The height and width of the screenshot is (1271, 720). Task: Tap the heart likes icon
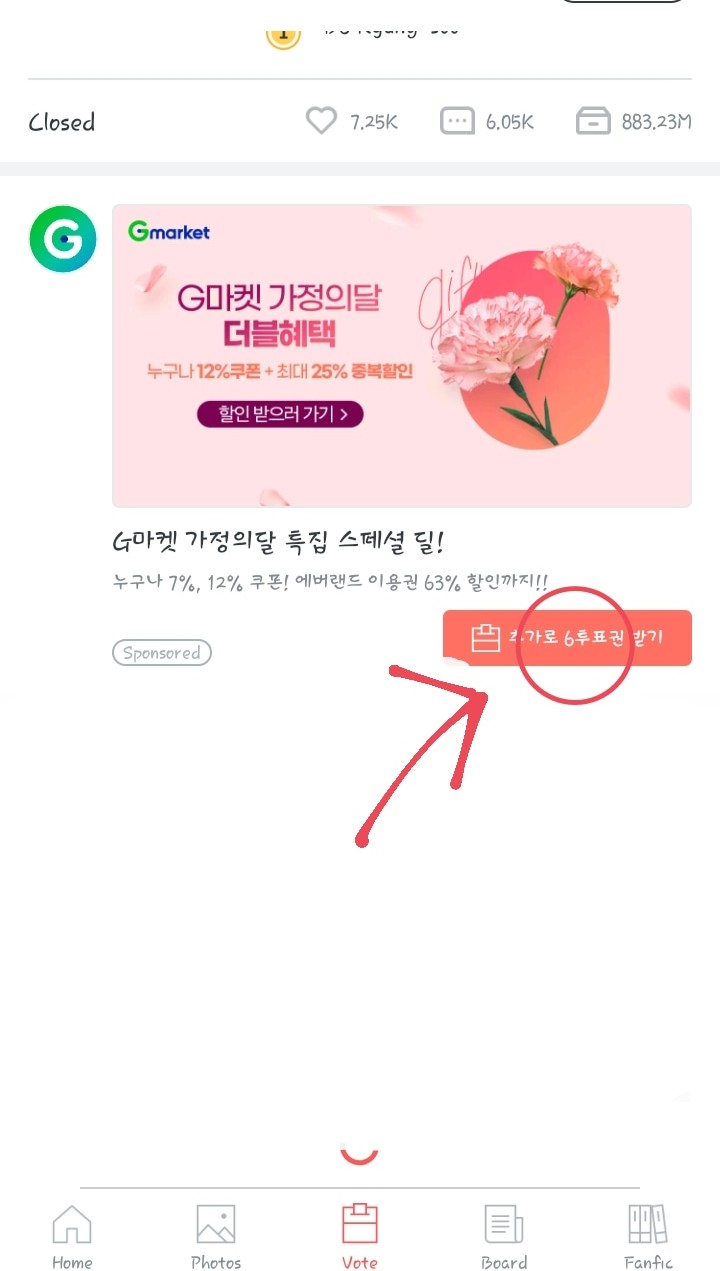point(321,122)
